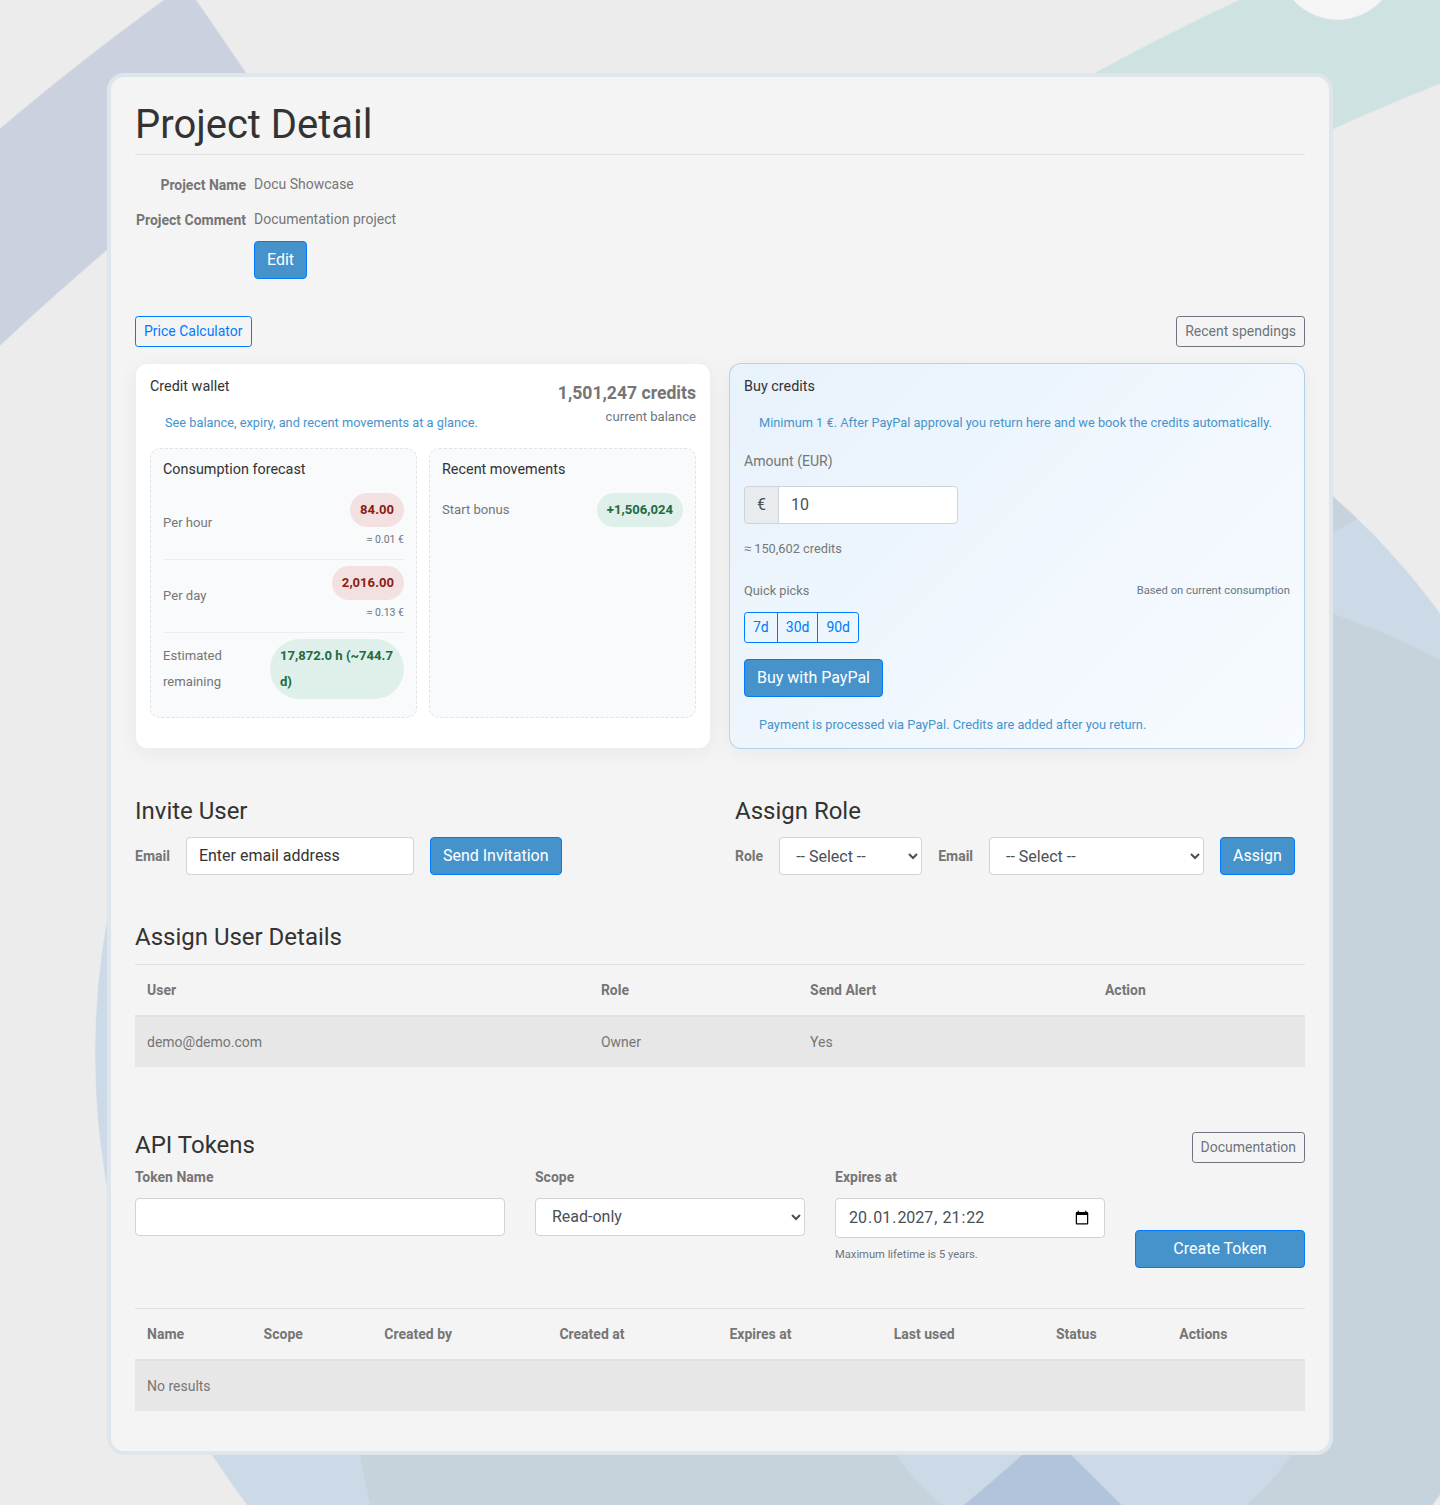Open the Role select dropdown
This screenshot has width=1440, height=1505.
coord(850,856)
